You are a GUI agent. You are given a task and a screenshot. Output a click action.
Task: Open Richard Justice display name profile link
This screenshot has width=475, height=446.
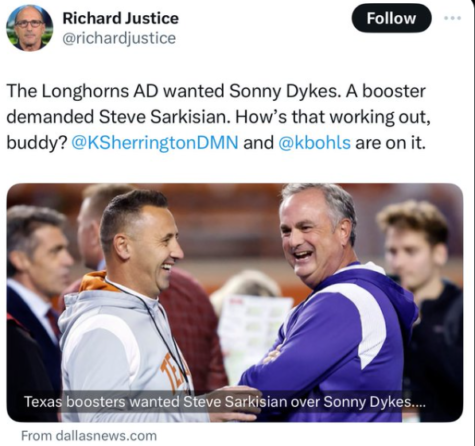(121, 18)
